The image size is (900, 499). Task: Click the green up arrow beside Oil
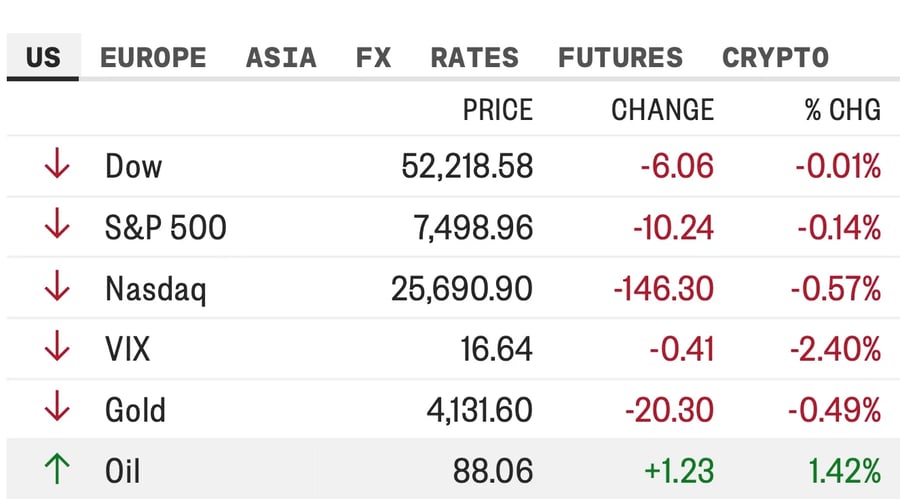point(57,468)
